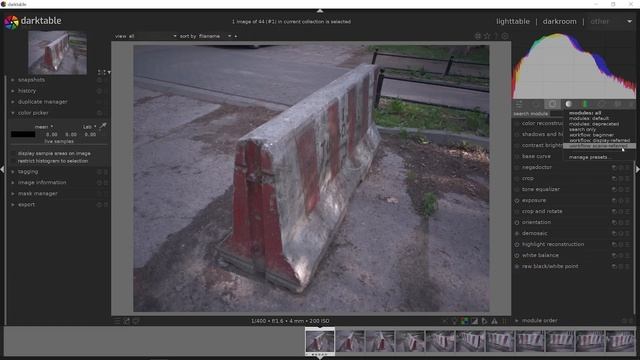The image size is (640, 360).
Task: Select 'search only' preset
Action: pyautogui.click(x=582, y=129)
